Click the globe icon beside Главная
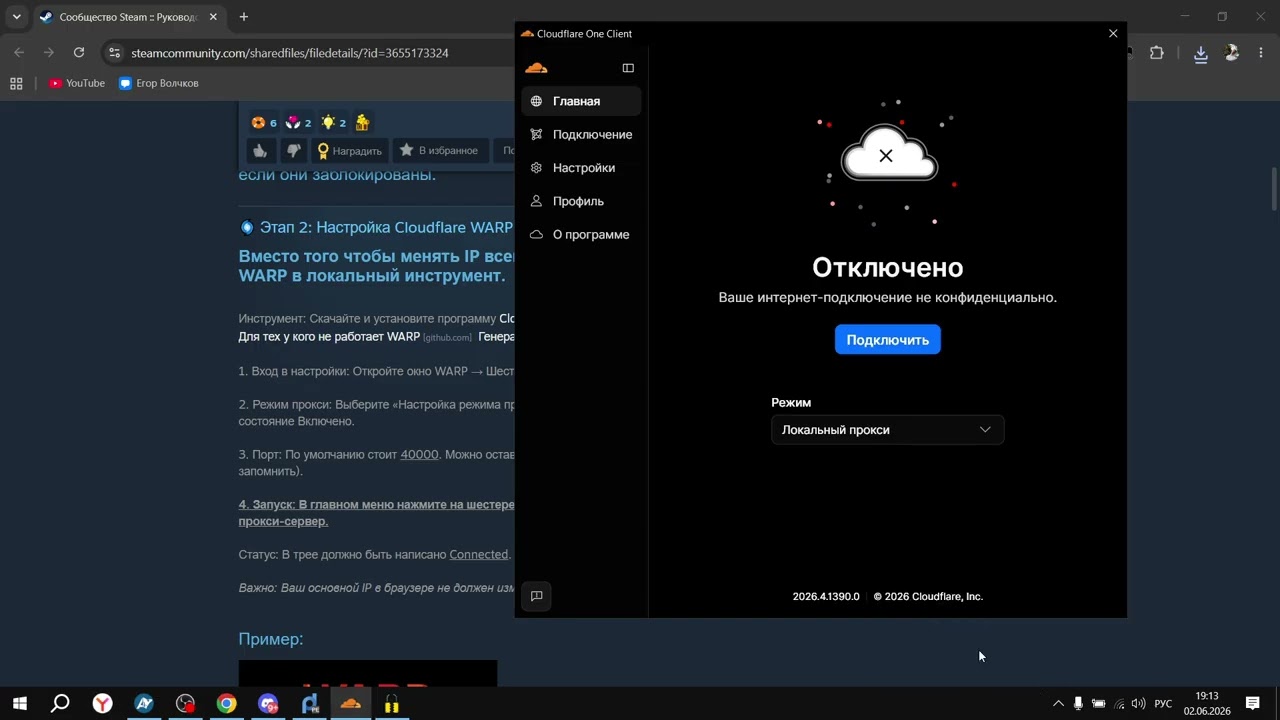The height and width of the screenshot is (720, 1280). click(536, 101)
